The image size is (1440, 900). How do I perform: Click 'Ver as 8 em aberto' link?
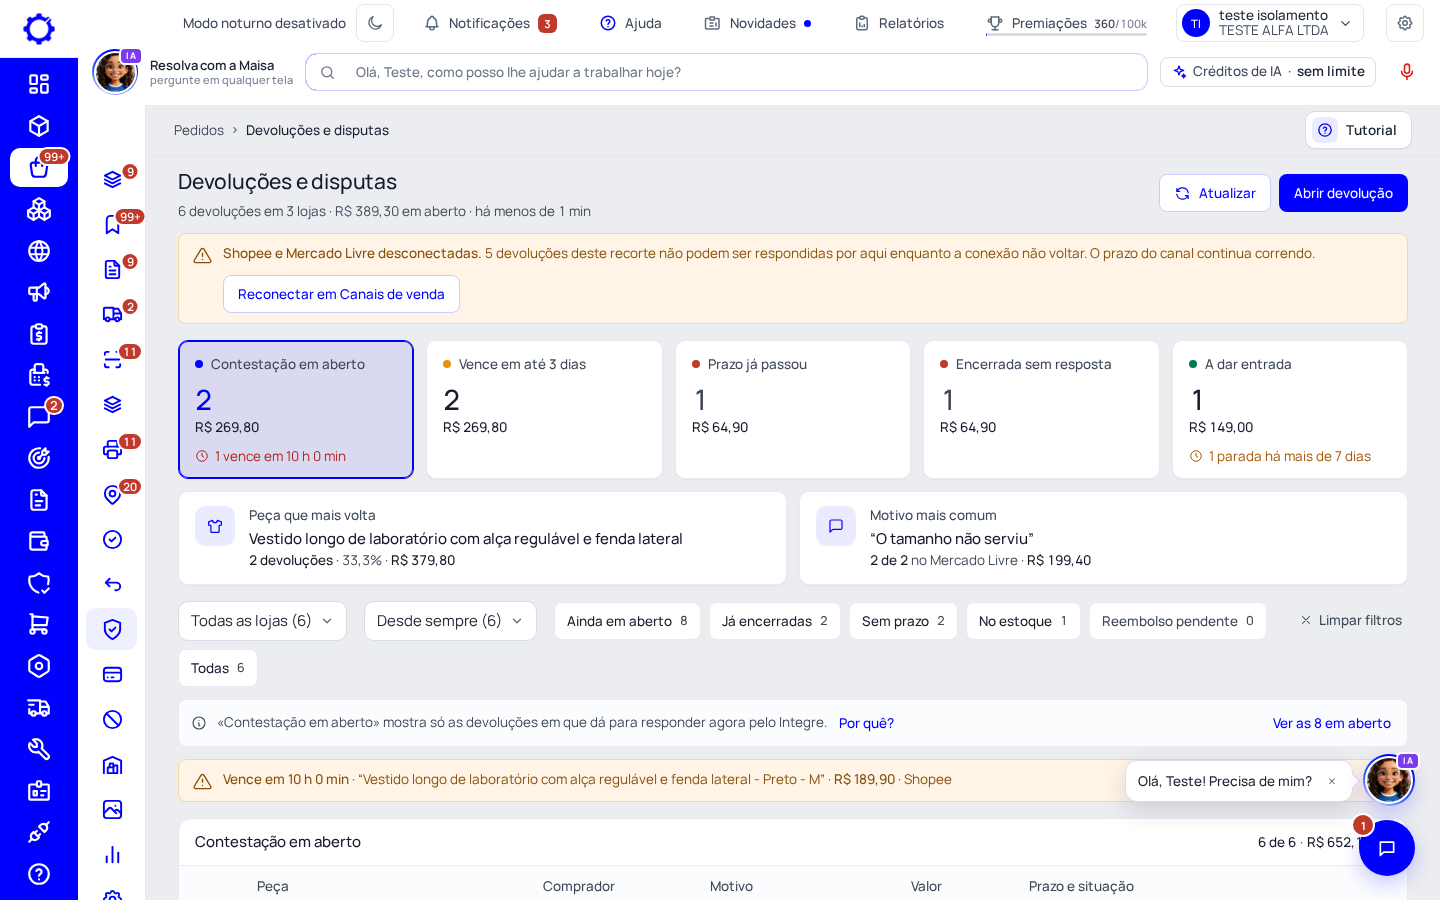click(1331, 723)
